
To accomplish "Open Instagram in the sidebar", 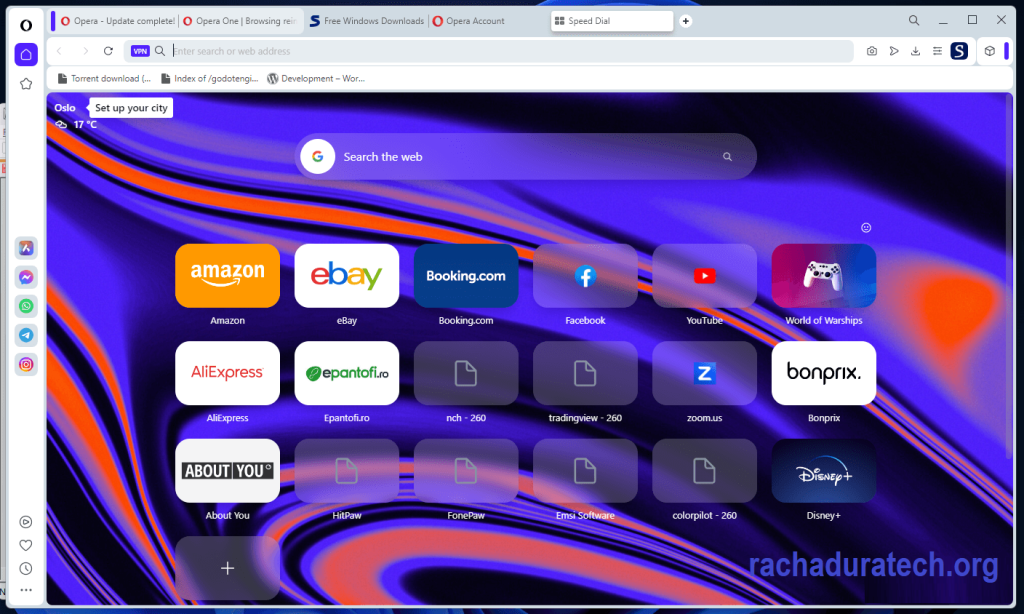I will pos(26,364).
